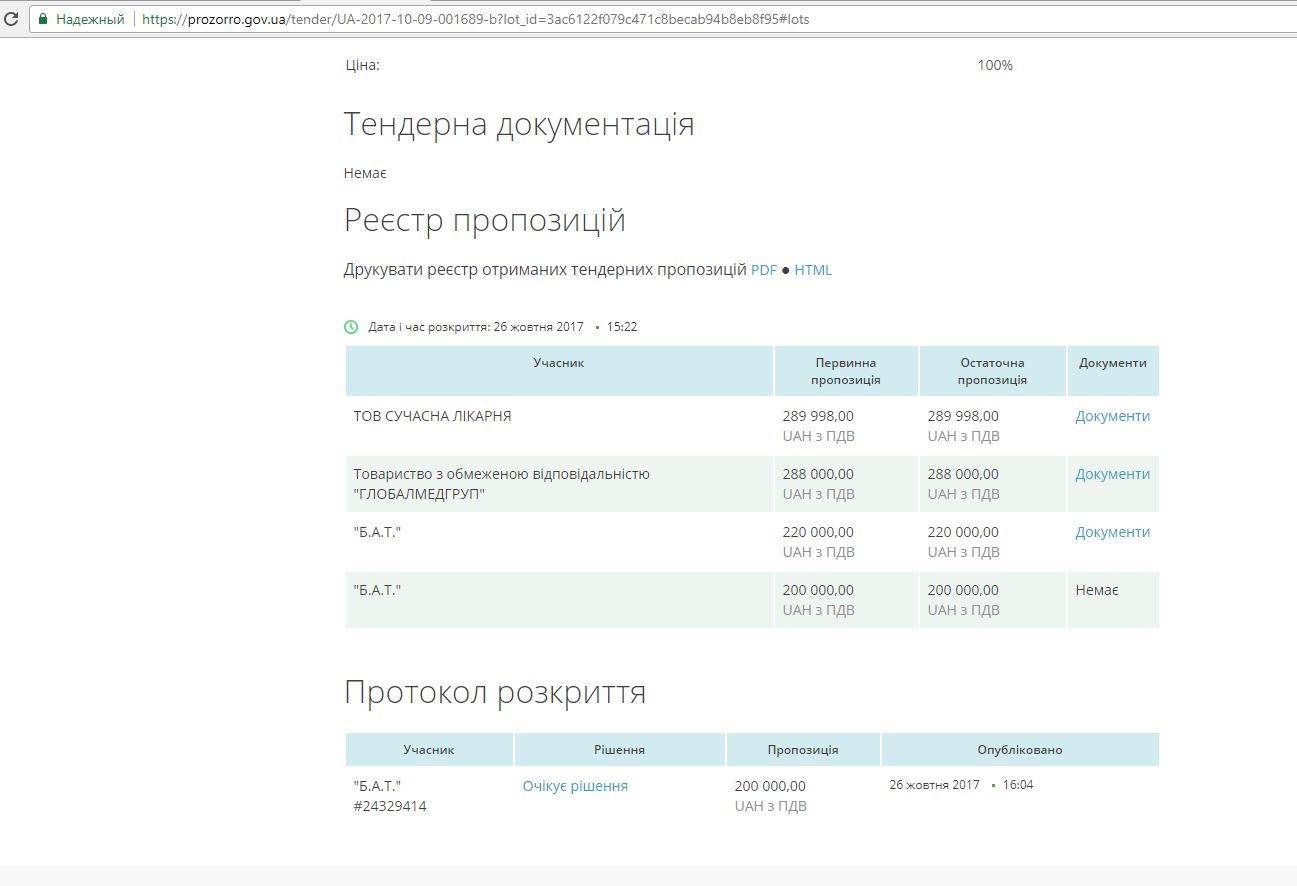Open Документи for ТОВ СУЧАСНА ЛІКАРНЯ
Viewport: 1297px width, 886px height.
pyautogui.click(x=1112, y=416)
